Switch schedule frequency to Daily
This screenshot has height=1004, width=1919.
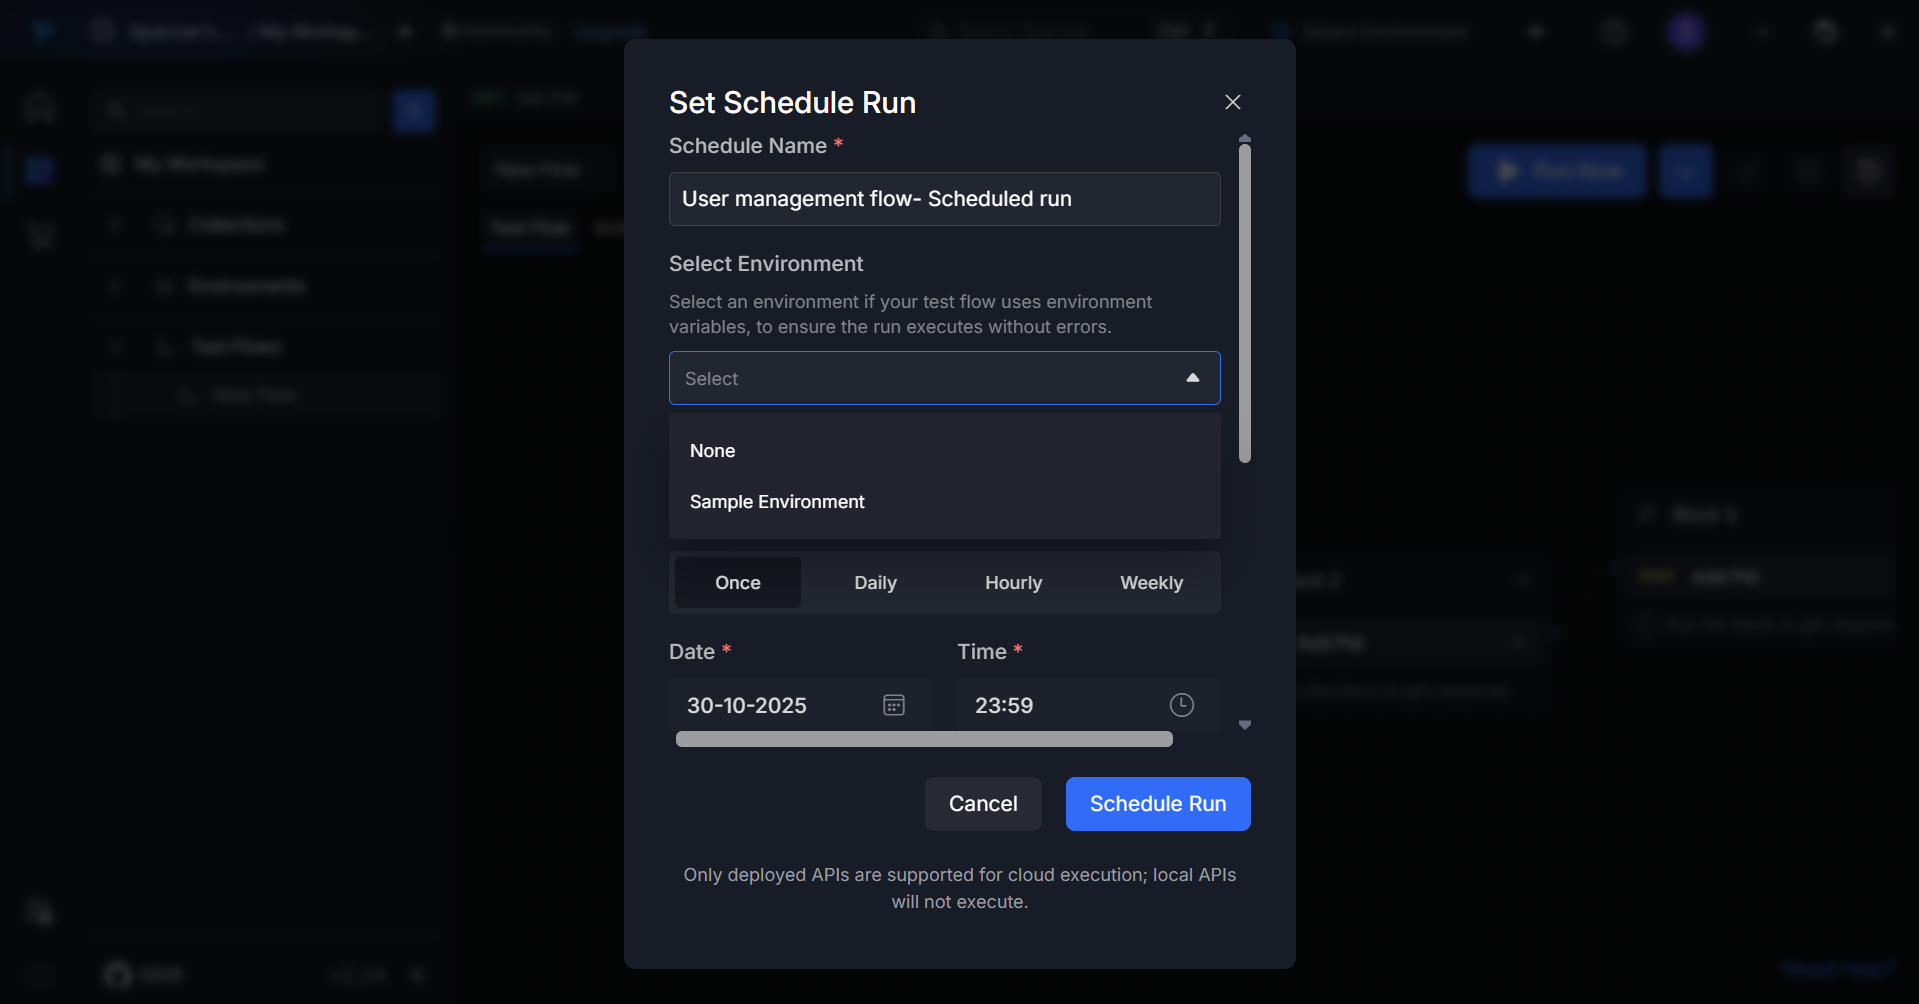[875, 583]
